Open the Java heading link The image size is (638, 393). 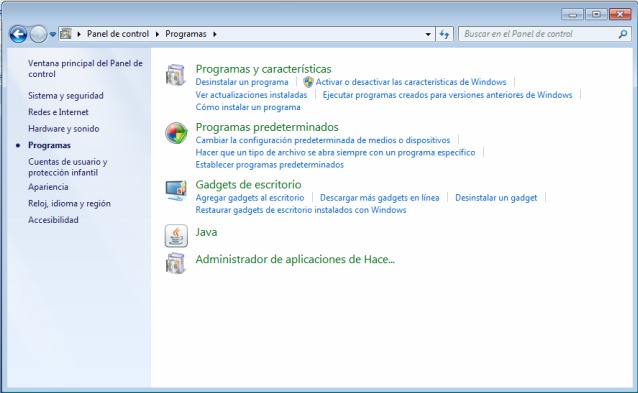pyautogui.click(x=206, y=232)
